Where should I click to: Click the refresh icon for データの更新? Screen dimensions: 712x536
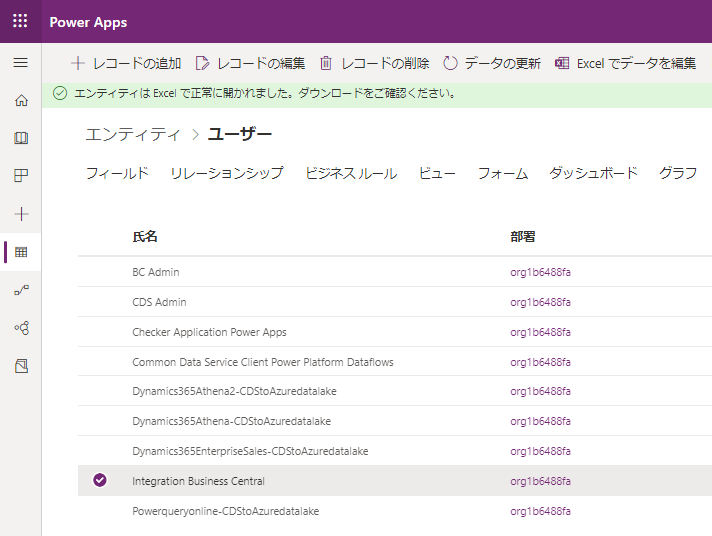coord(450,63)
